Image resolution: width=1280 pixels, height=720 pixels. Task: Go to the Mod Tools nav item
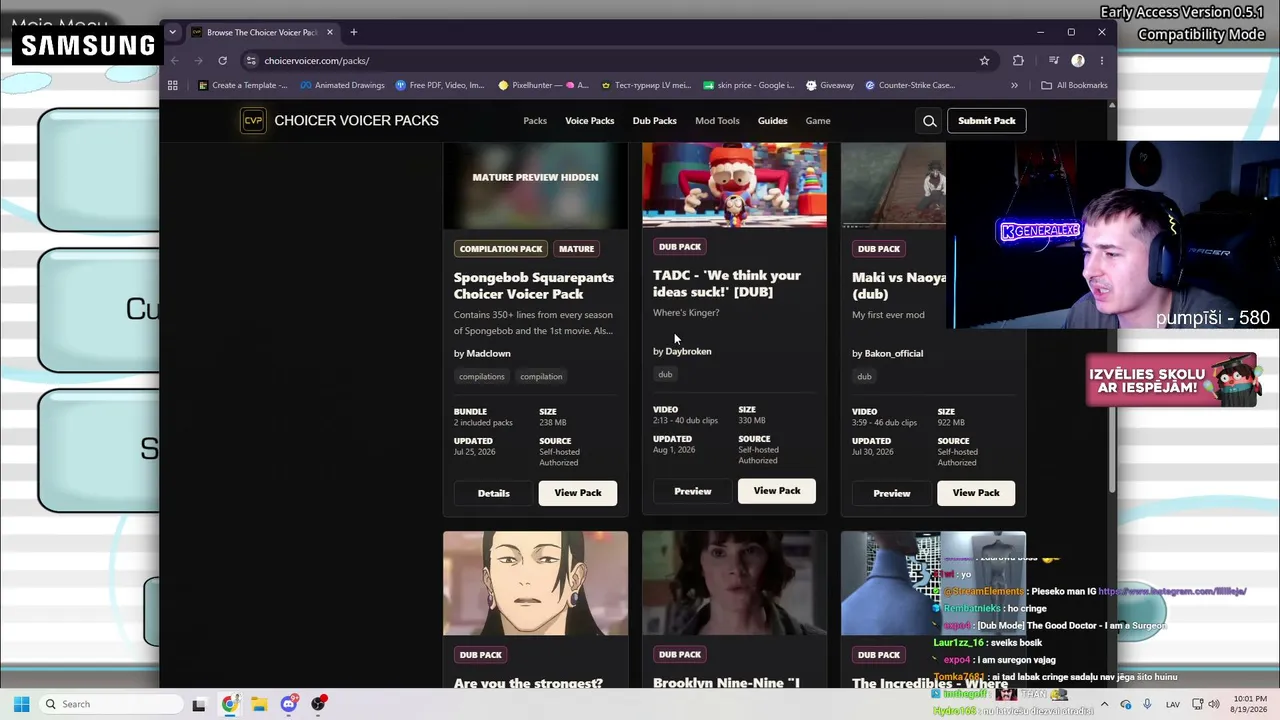pos(717,121)
